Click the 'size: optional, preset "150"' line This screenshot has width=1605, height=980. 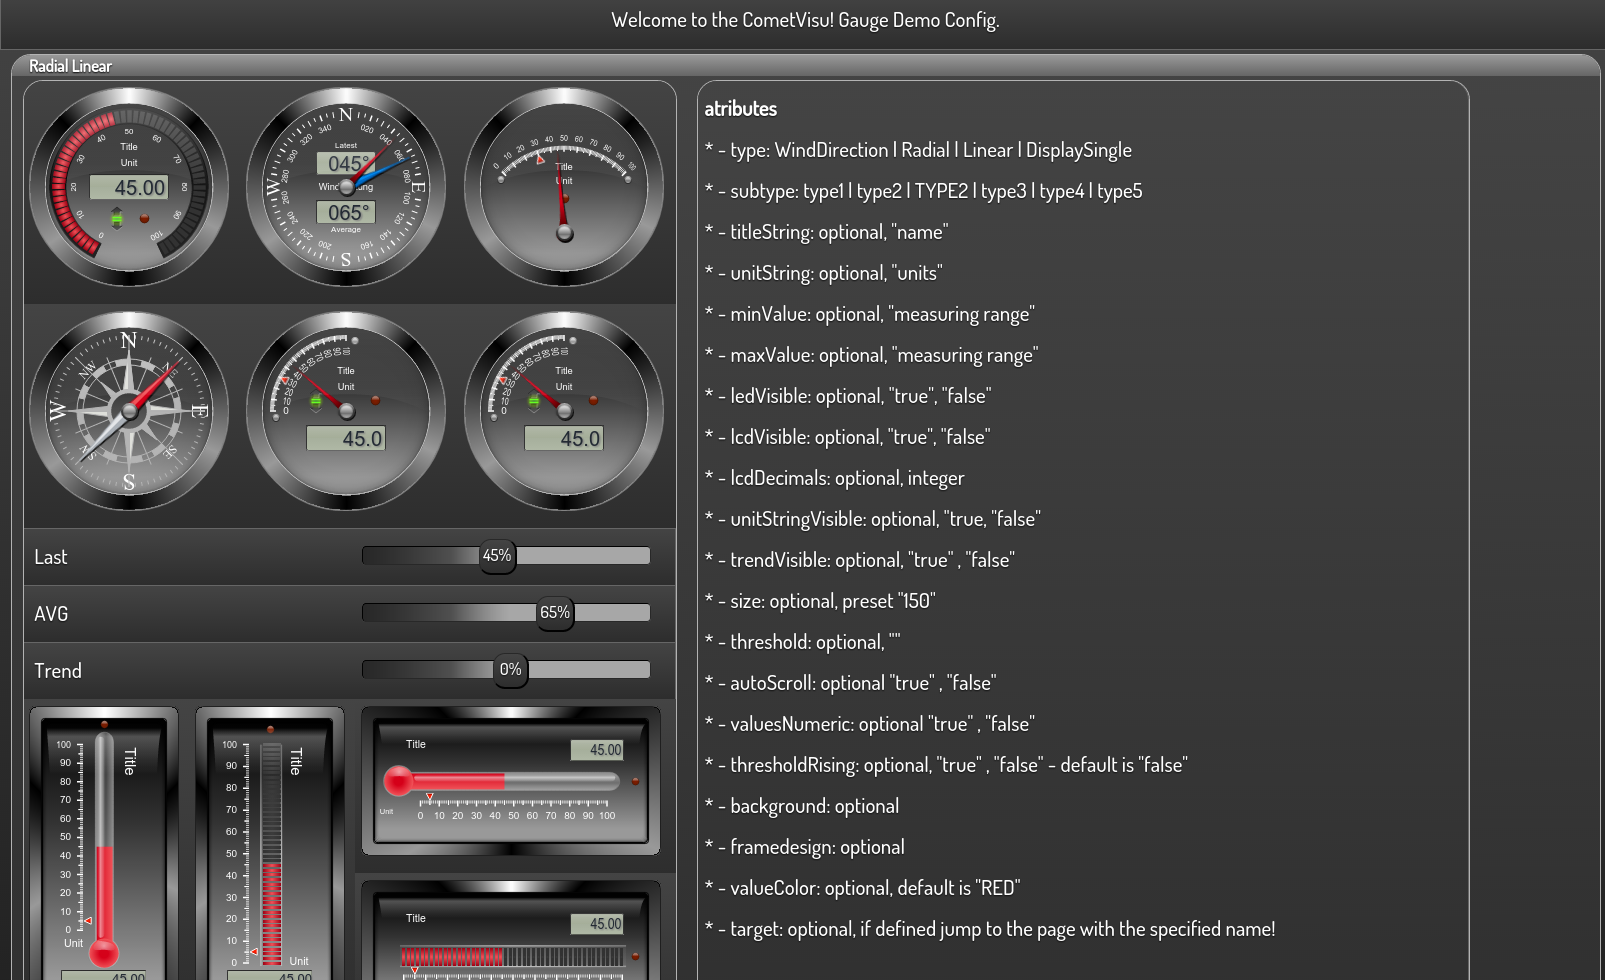(820, 601)
